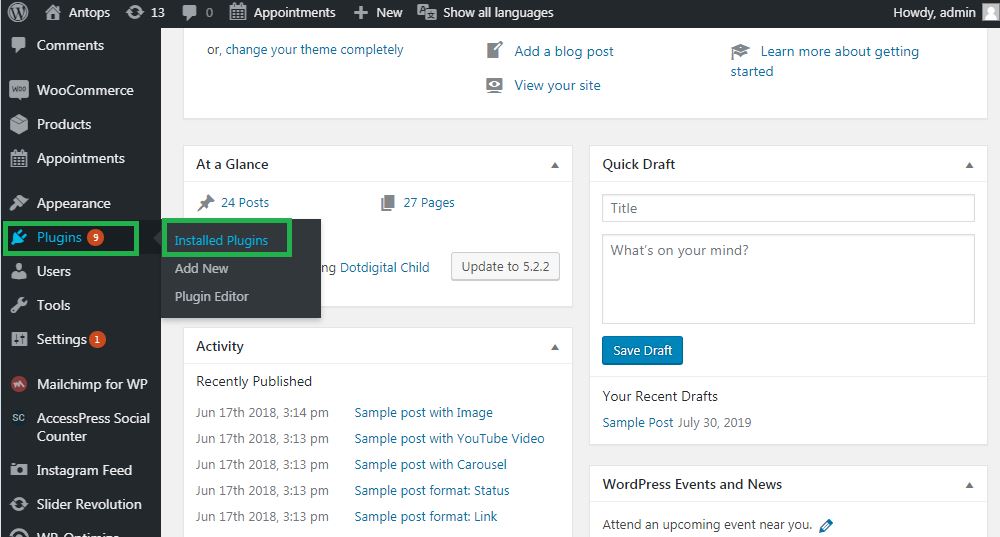
Task: Open Plugin Editor submenu item
Action: (212, 297)
